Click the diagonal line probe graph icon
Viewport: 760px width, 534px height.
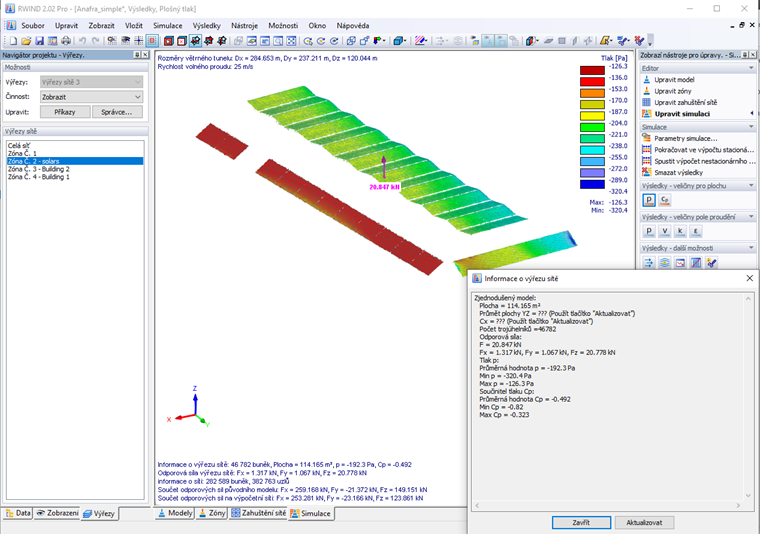point(696,263)
